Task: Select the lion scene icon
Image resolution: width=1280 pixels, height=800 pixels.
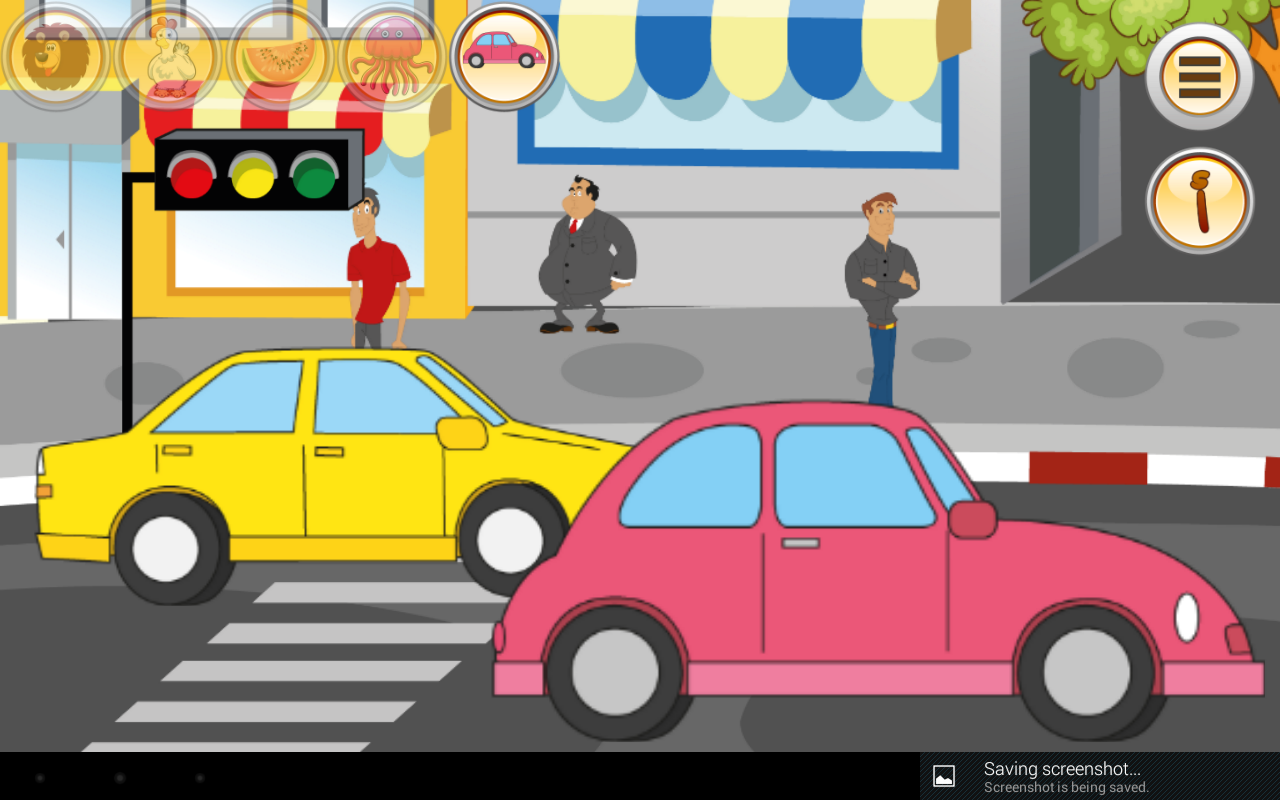Action: coord(55,57)
